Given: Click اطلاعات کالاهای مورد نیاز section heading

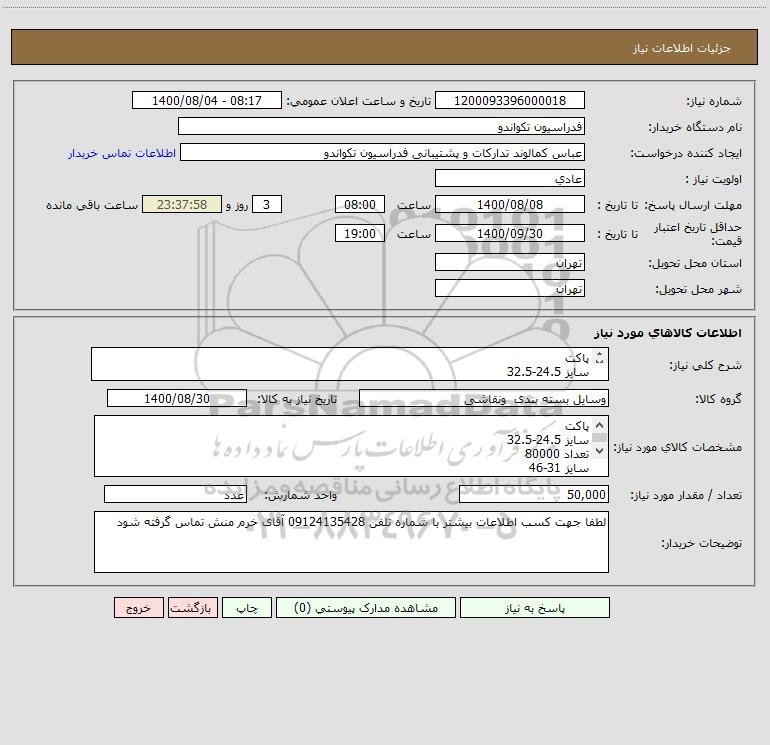Looking at the screenshot, I should 668,333.
